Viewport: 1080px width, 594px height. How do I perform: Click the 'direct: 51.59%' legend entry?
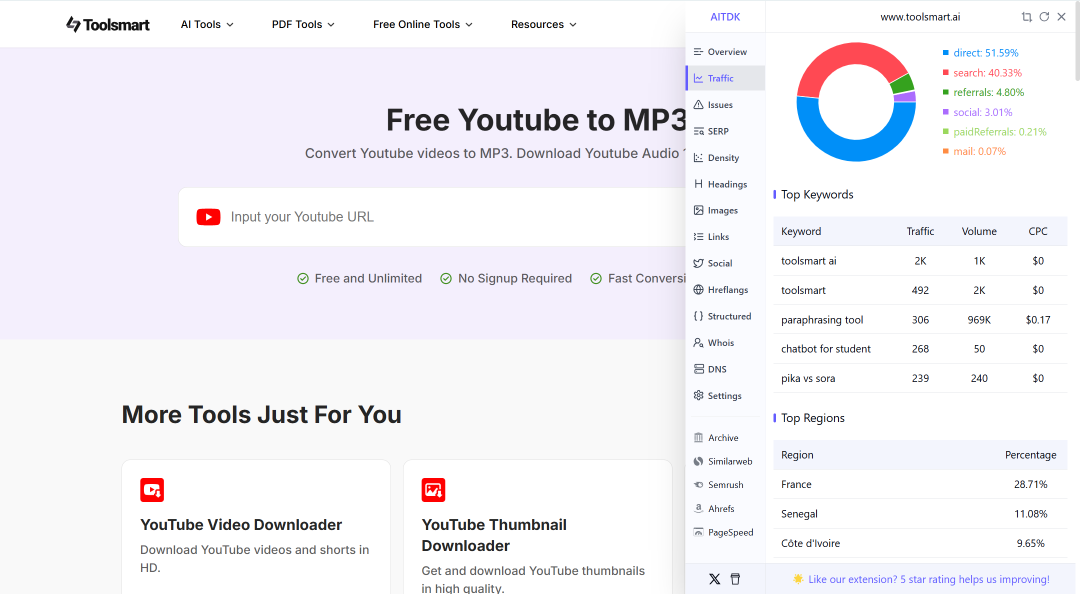pyautogui.click(x=981, y=52)
